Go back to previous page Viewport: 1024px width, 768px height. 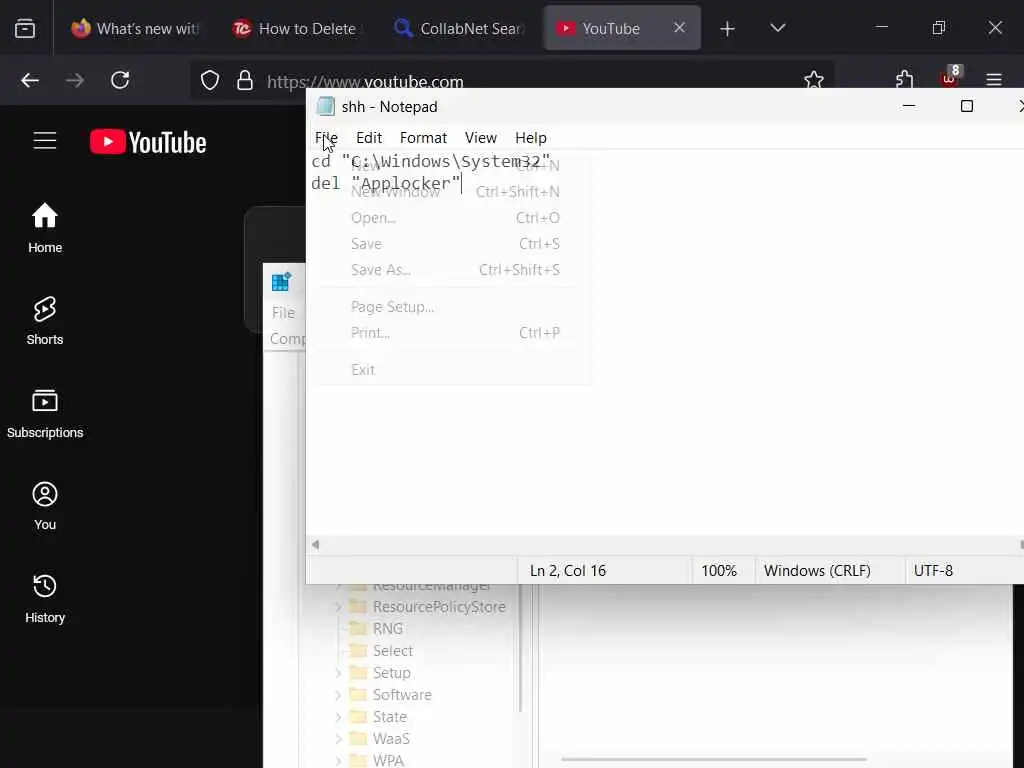pos(30,80)
